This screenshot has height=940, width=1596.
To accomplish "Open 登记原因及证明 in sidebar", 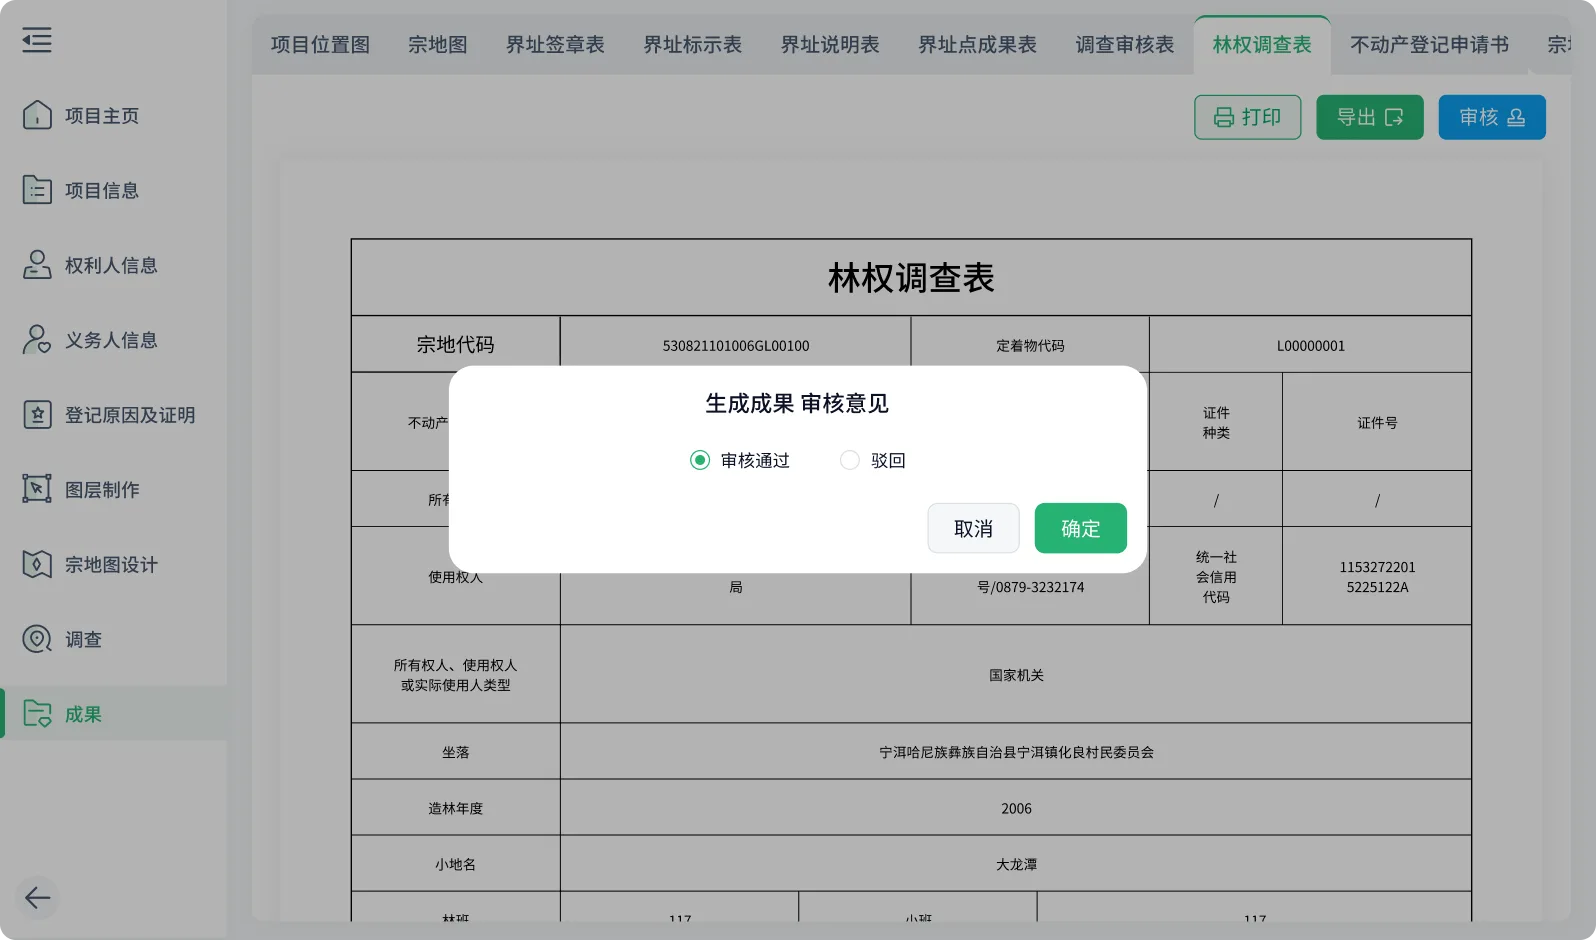I will click(x=114, y=415).
